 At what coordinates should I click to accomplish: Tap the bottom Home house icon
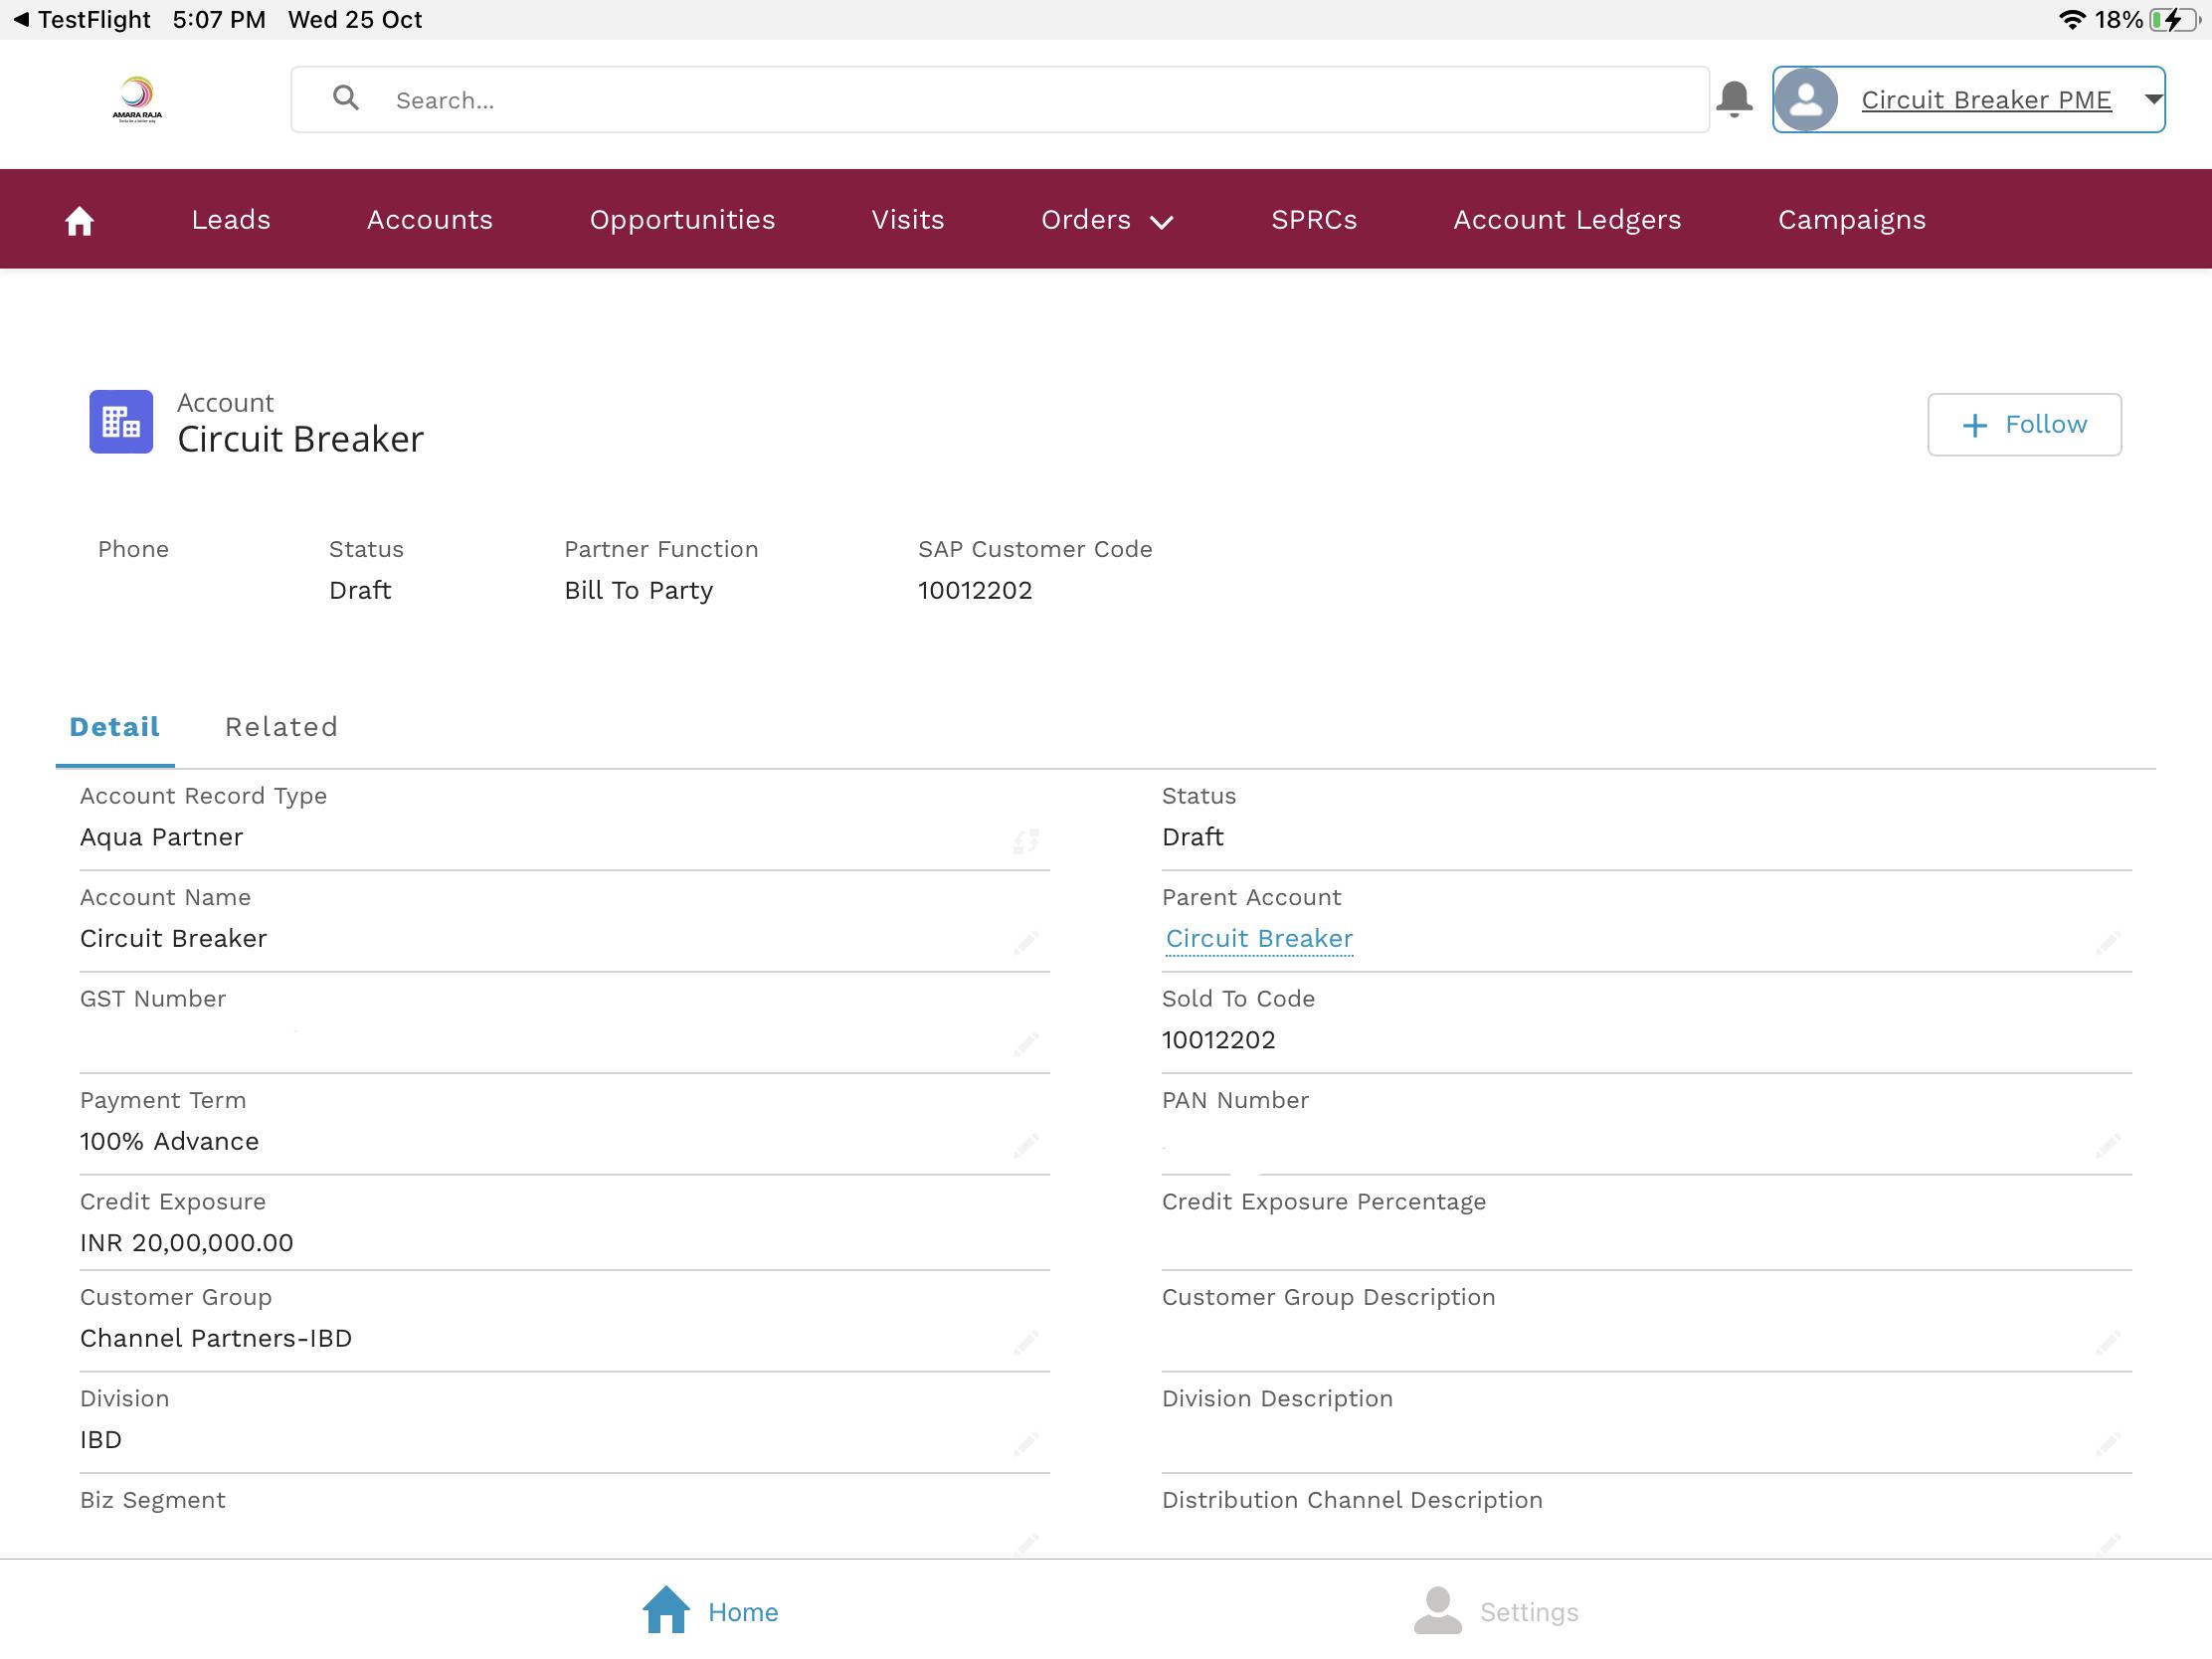point(666,1609)
